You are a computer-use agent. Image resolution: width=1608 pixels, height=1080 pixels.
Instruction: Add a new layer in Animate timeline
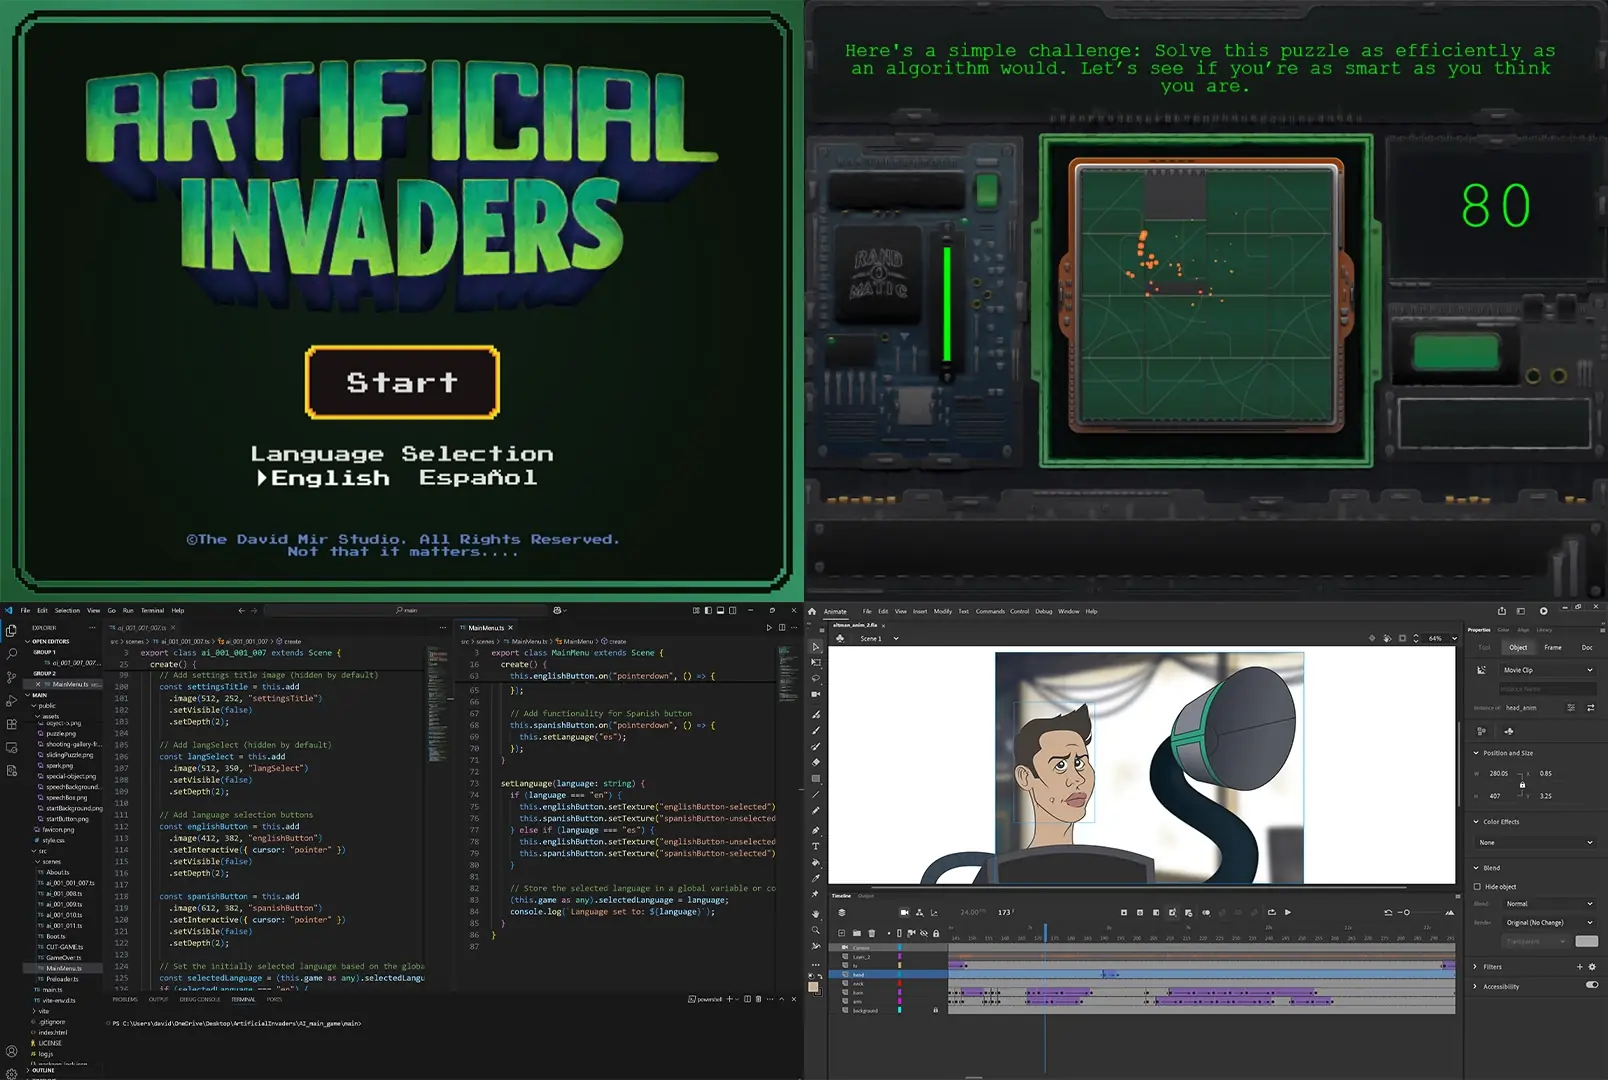pyautogui.click(x=841, y=933)
